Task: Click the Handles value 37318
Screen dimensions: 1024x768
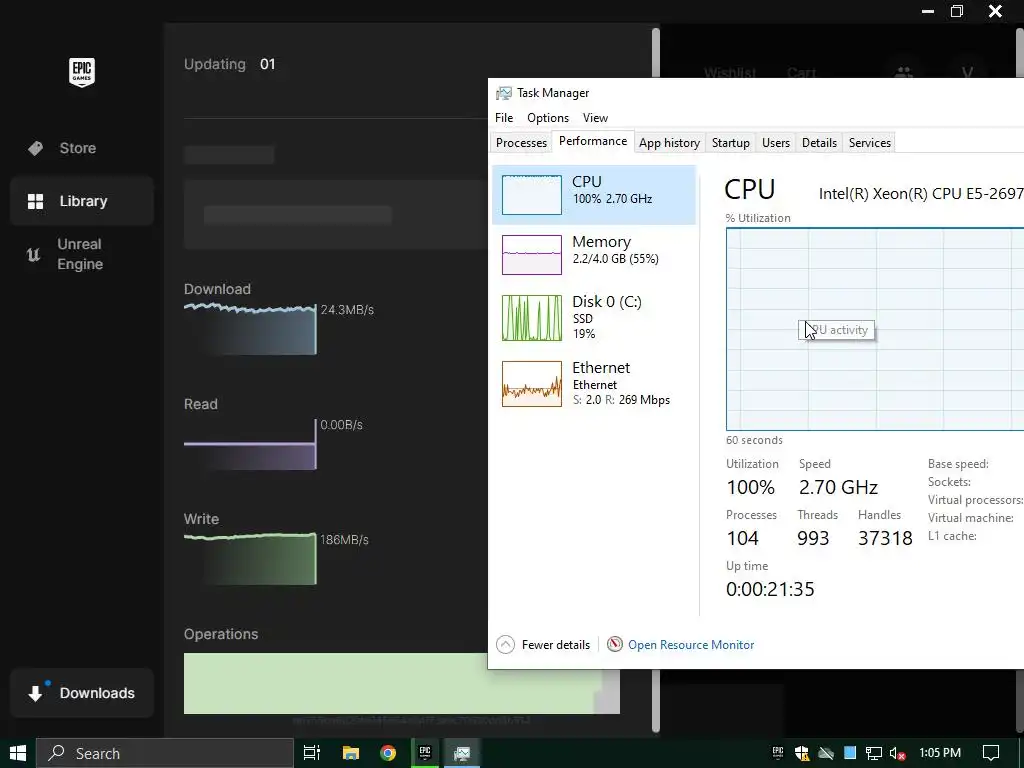Action: click(885, 538)
